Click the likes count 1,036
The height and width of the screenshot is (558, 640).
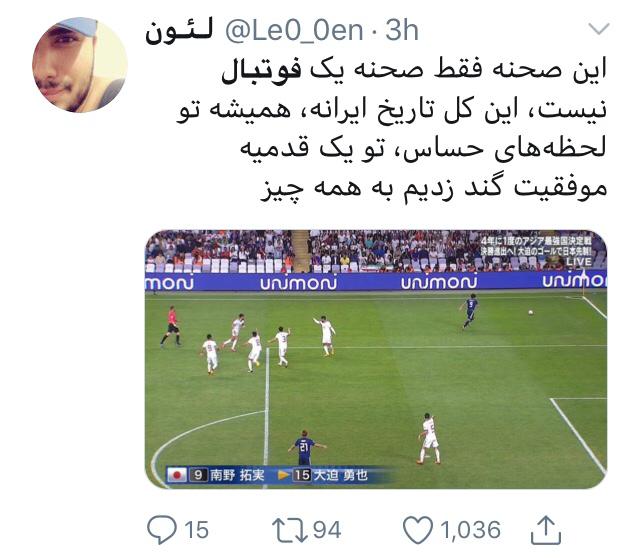[470, 530]
